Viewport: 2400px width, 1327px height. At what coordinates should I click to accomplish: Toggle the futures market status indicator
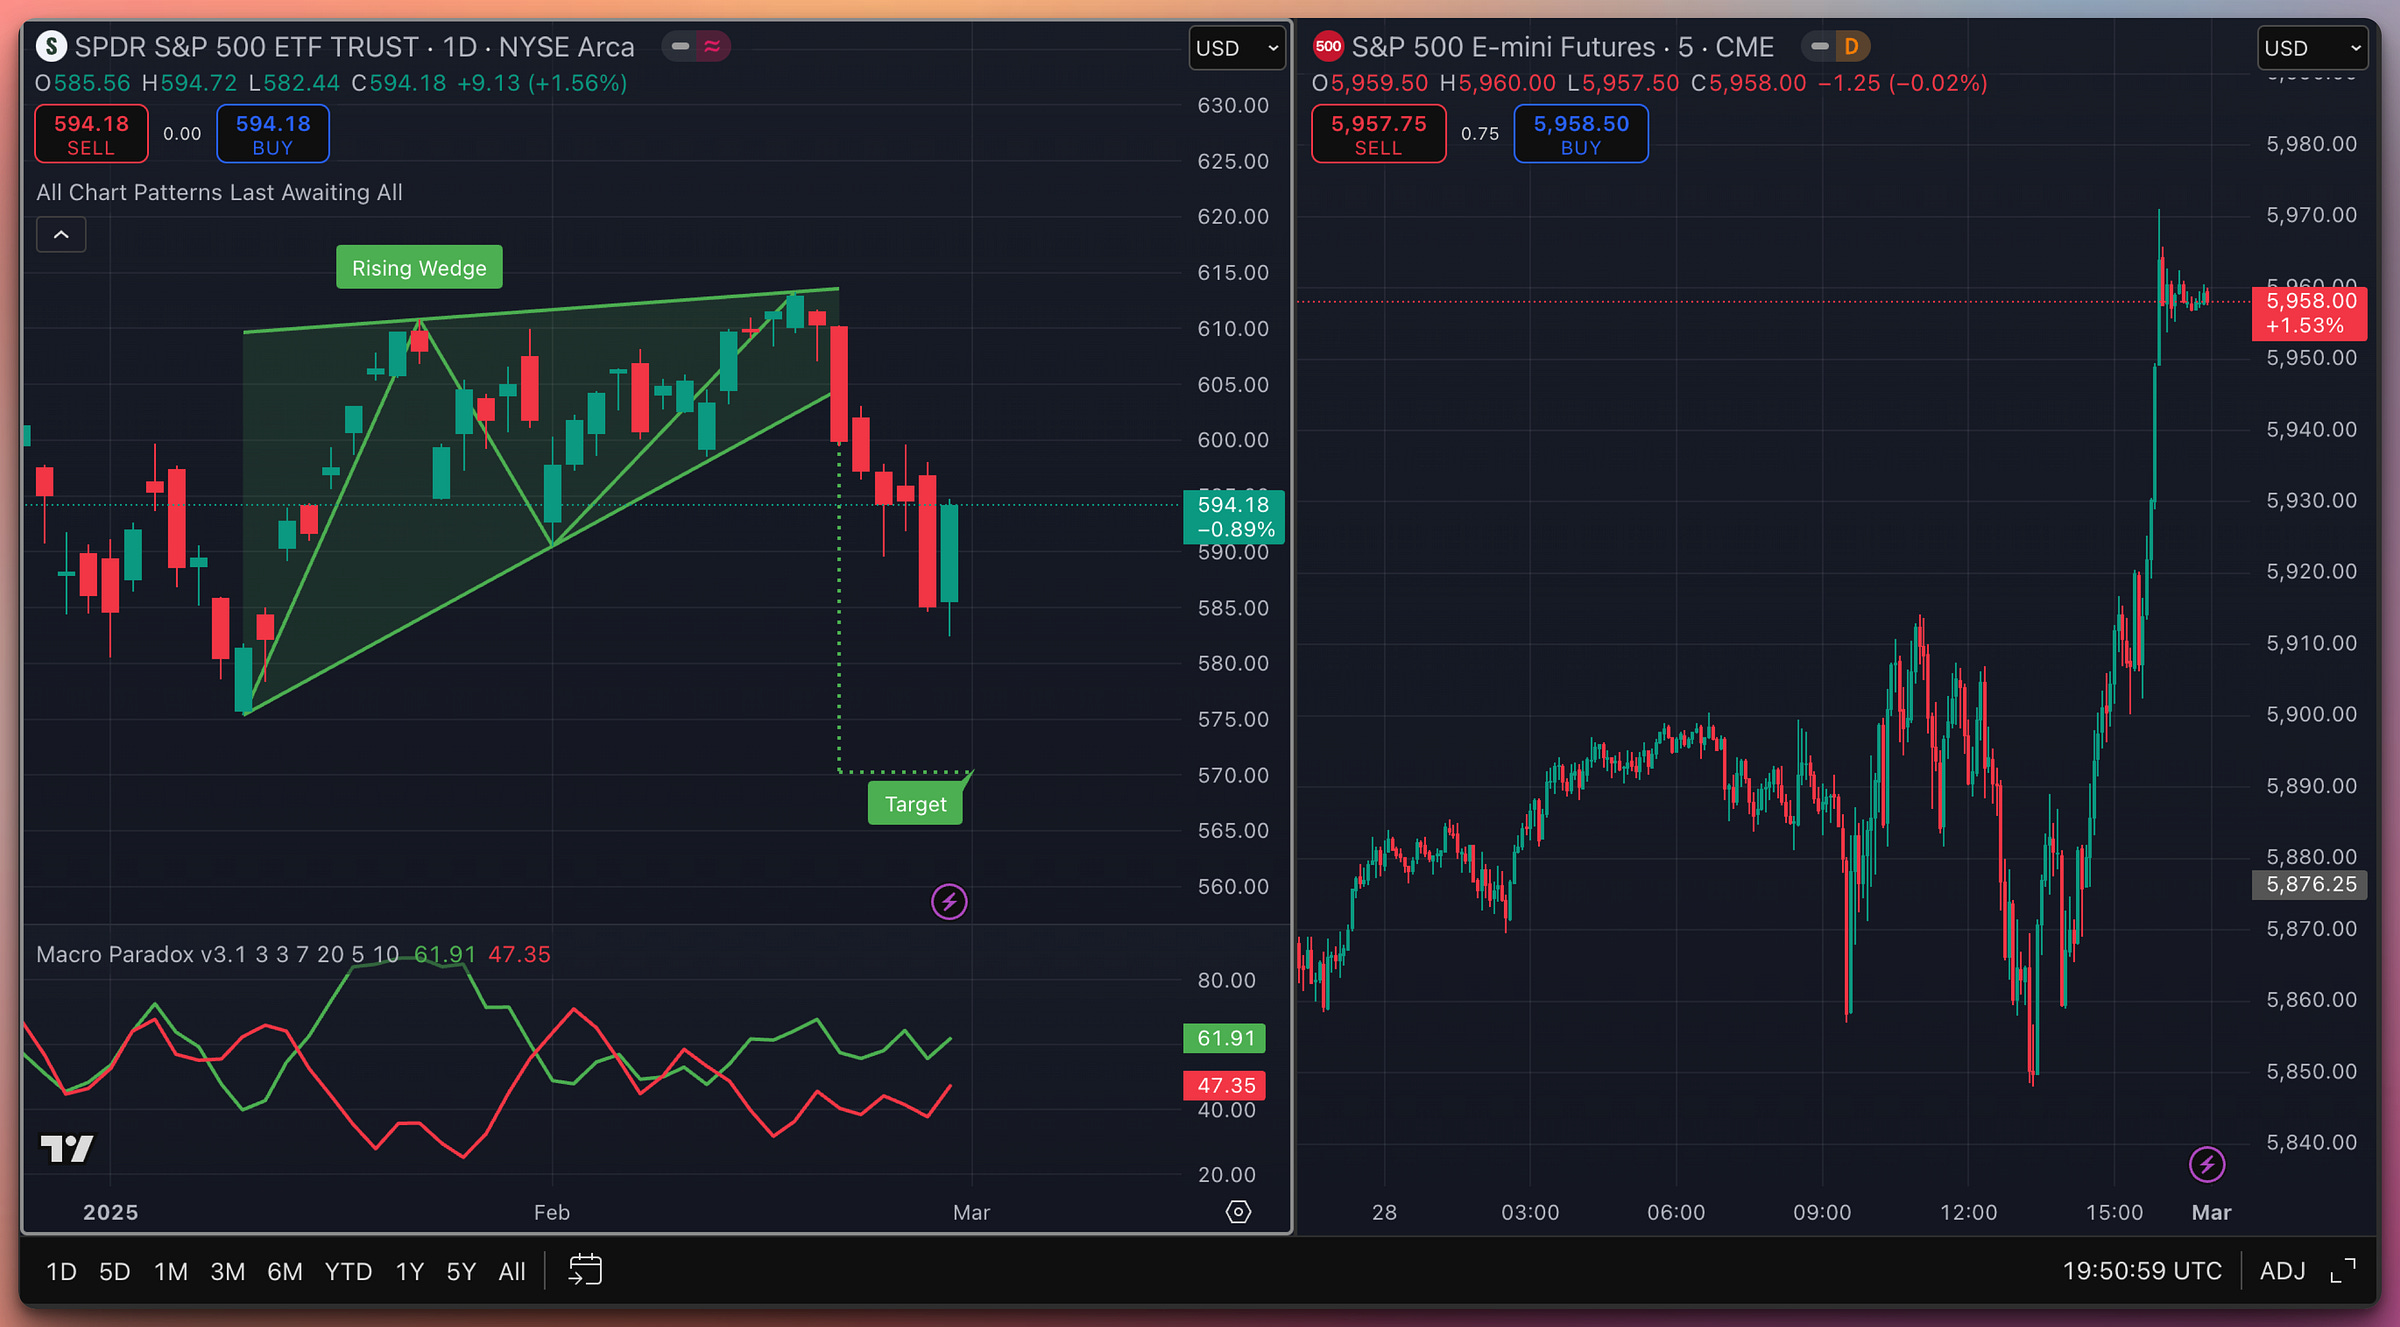tap(1820, 46)
